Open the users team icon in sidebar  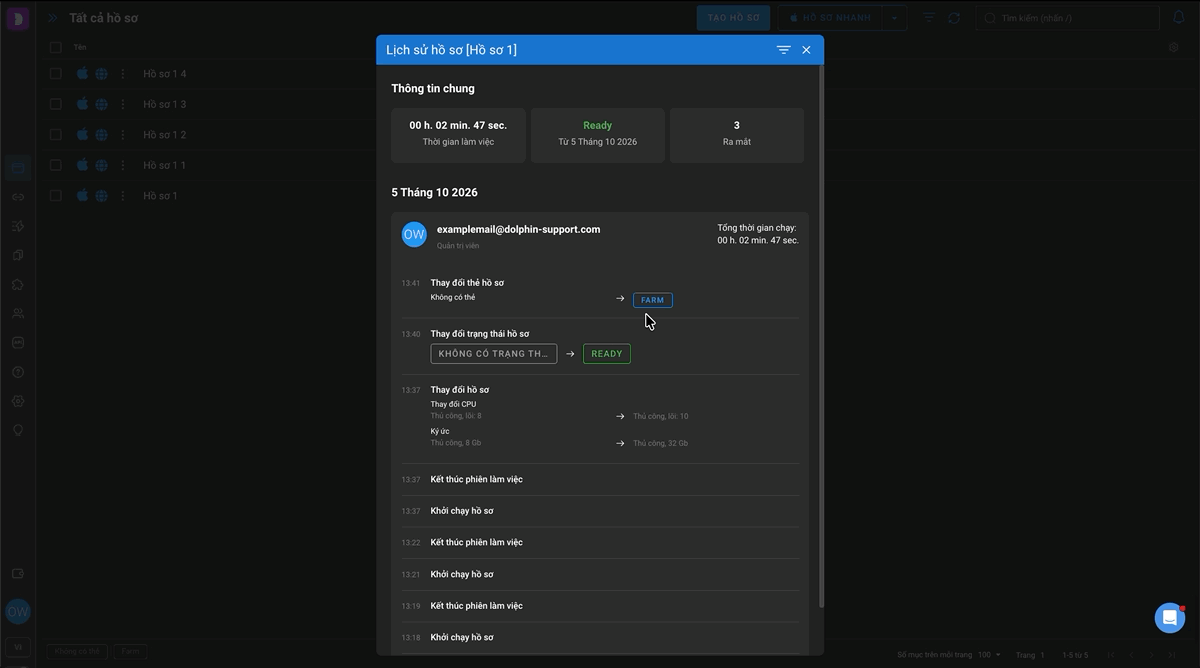click(x=18, y=313)
